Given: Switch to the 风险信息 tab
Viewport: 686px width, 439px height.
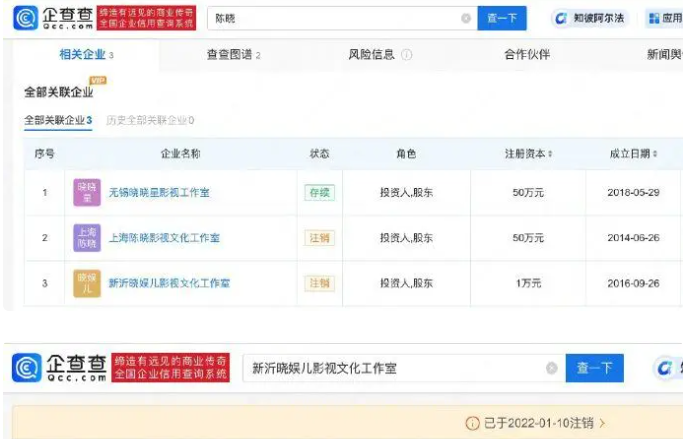Looking at the screenshot, I should pyautogui.click(x=371, y=55).
